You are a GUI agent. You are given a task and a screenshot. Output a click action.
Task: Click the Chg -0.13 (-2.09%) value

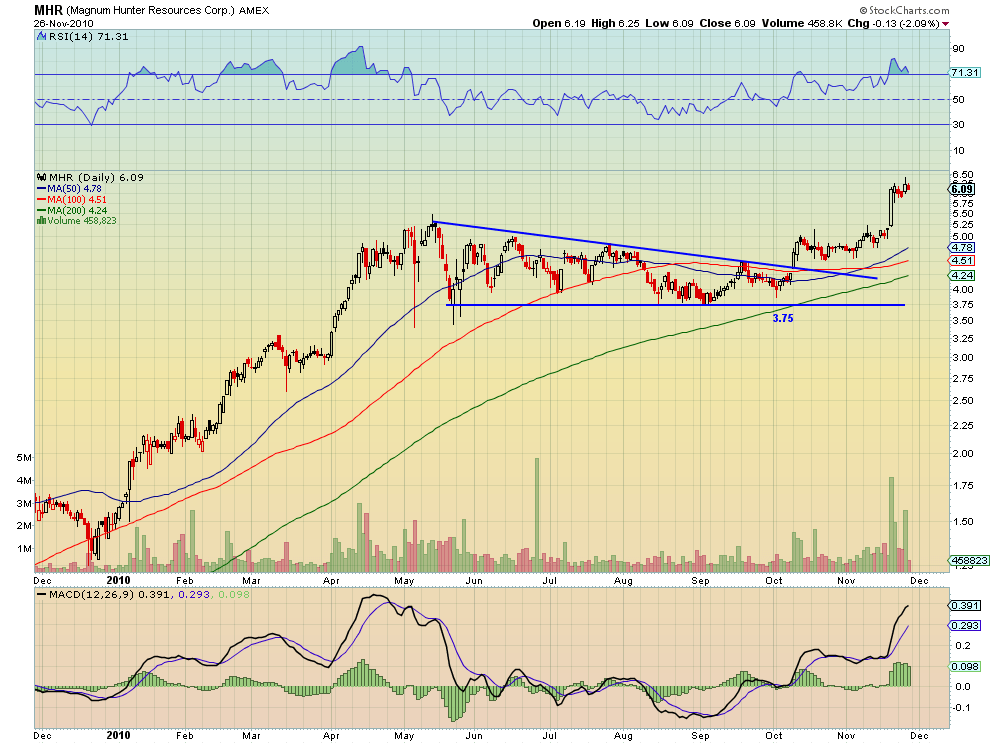pyautogui.click(x=893, y=23)
